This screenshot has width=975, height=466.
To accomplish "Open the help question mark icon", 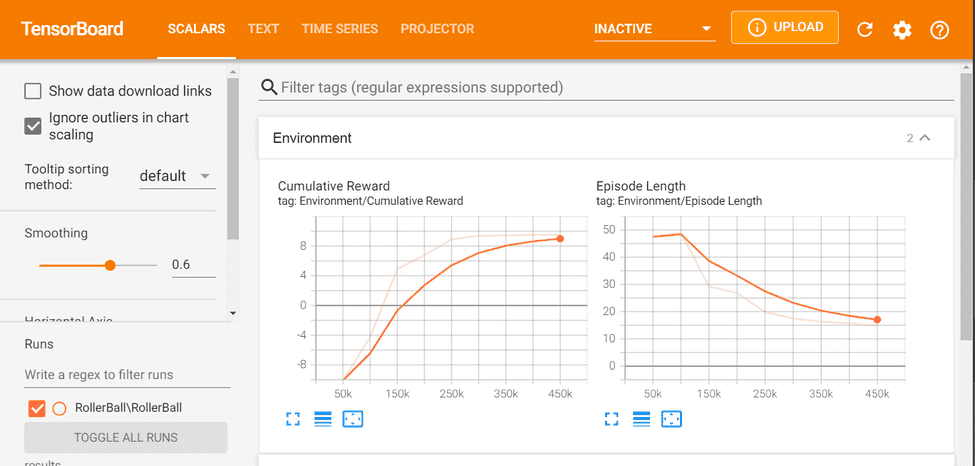I will click(939, 30).
